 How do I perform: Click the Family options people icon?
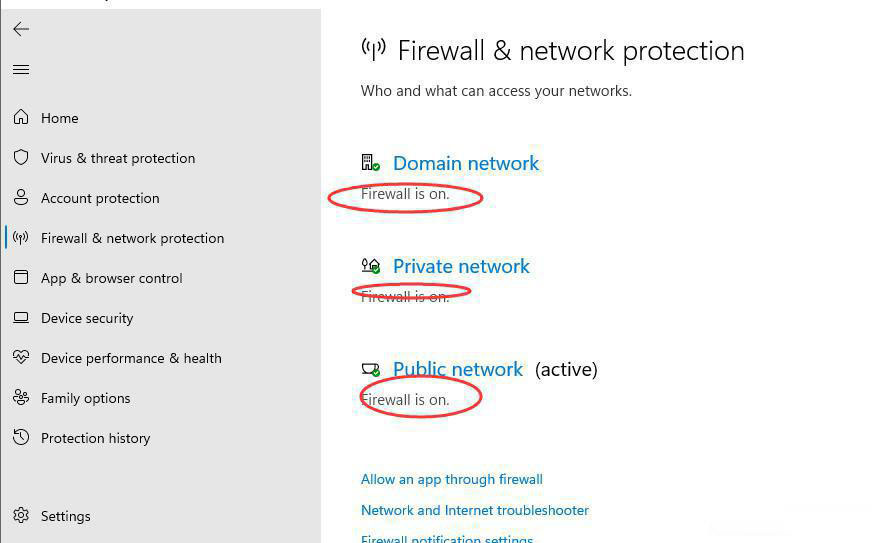[21, 398]
